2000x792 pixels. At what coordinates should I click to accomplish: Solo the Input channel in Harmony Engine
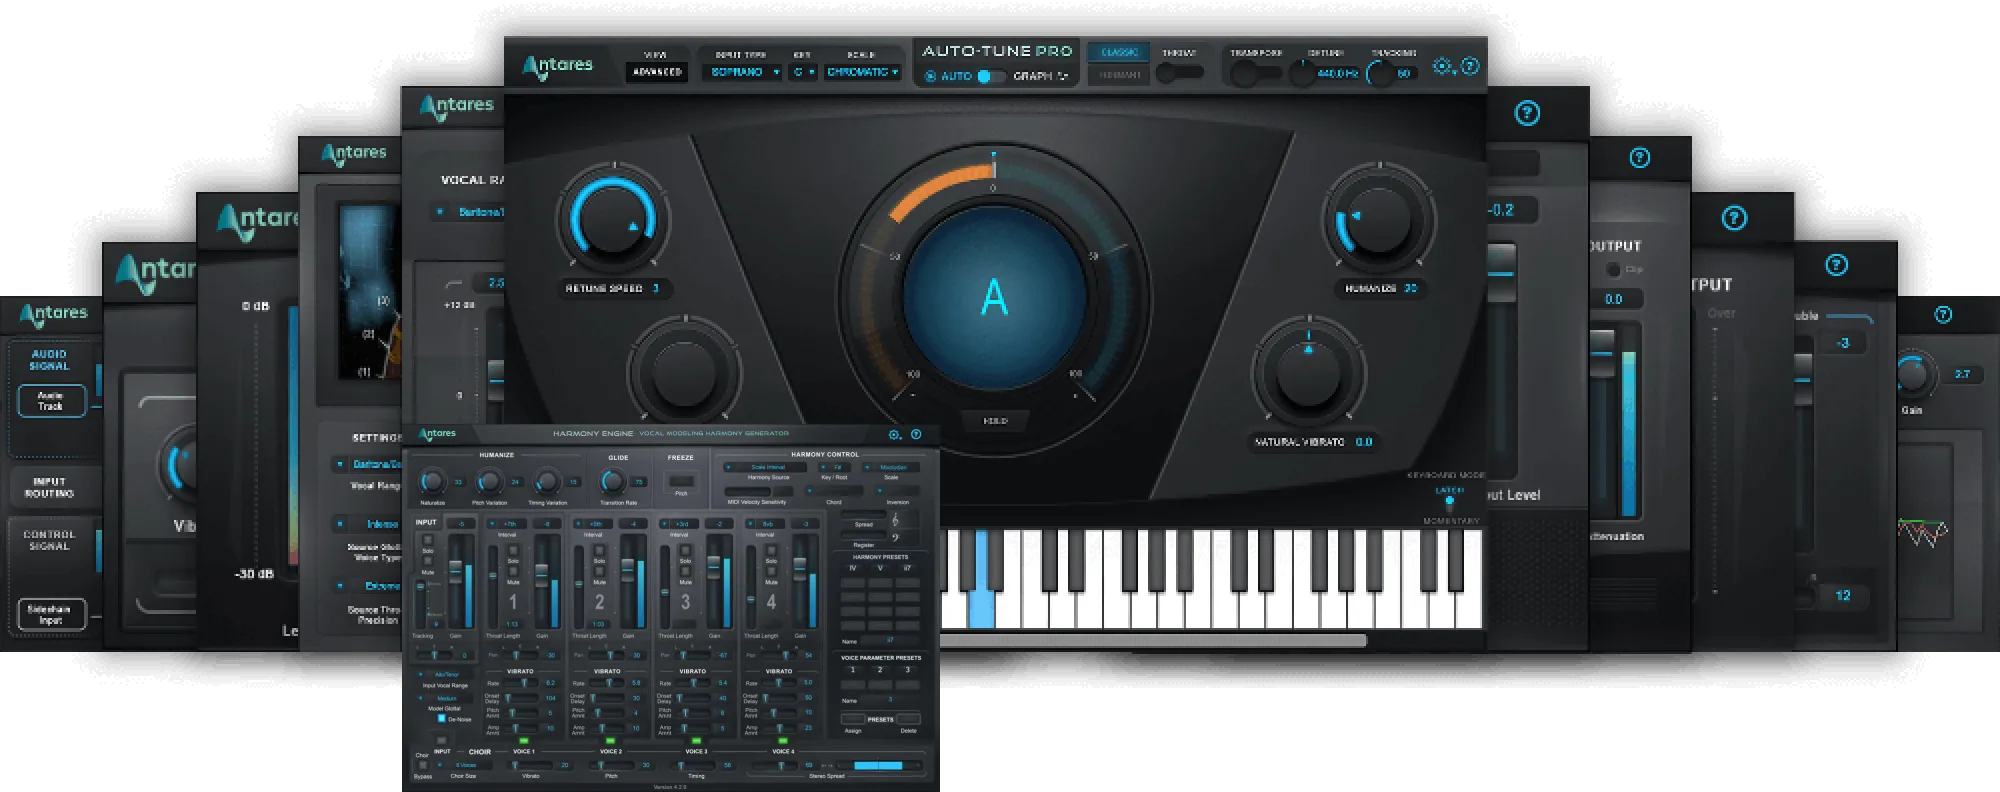click(428, 540)
